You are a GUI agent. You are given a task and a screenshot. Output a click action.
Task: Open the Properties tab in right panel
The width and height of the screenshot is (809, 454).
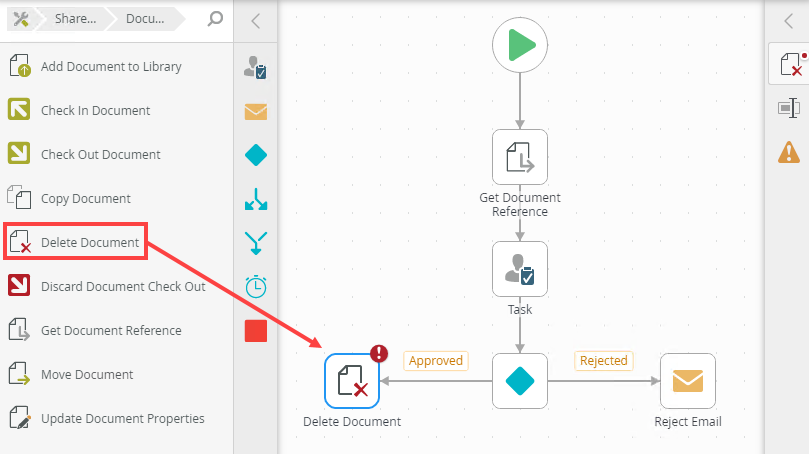pyautogui.click(x=788, y=108)
